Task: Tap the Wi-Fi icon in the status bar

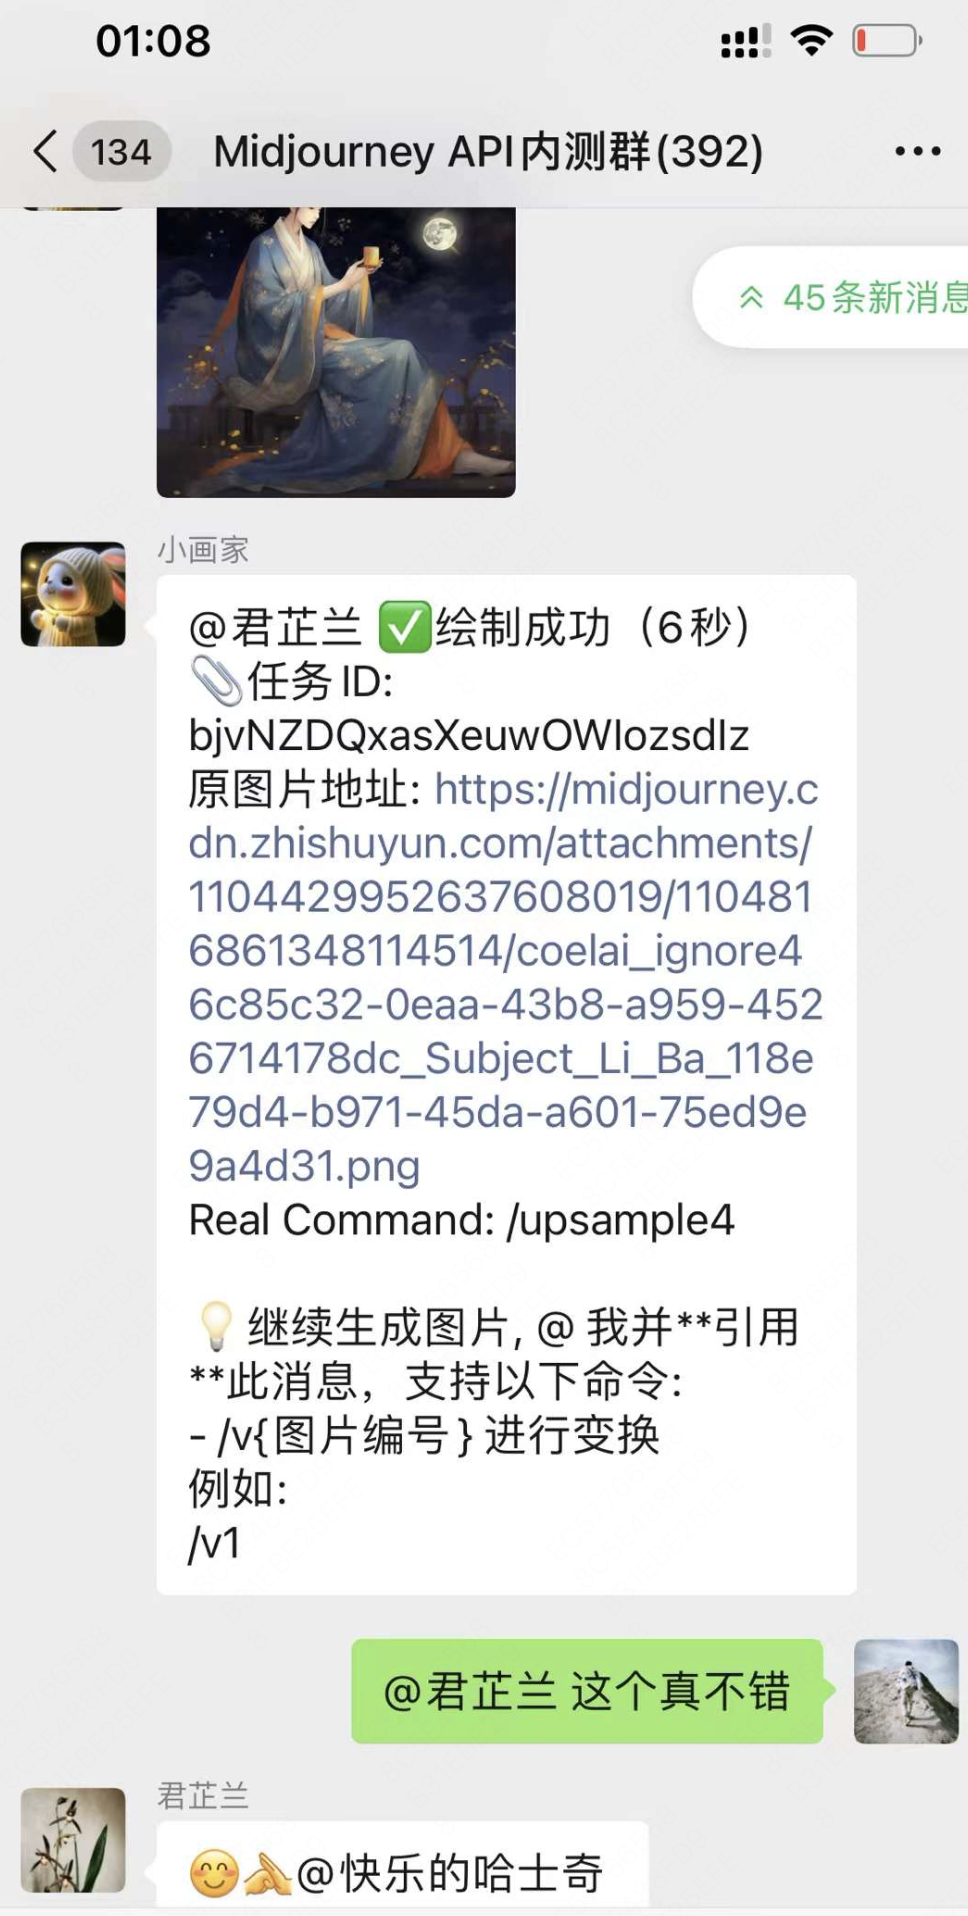Action: click(x=811, y=41)
